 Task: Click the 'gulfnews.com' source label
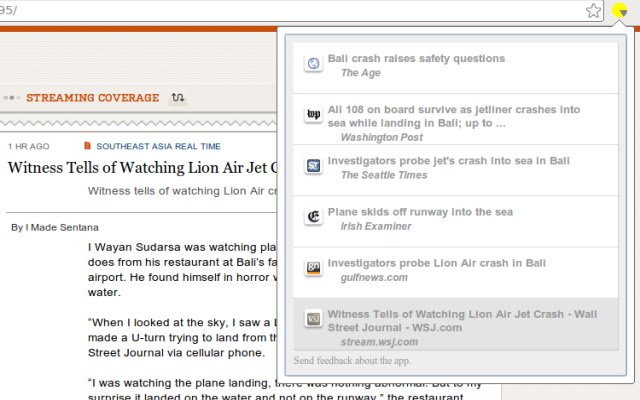pyautogui.click(x=374, y=278)
